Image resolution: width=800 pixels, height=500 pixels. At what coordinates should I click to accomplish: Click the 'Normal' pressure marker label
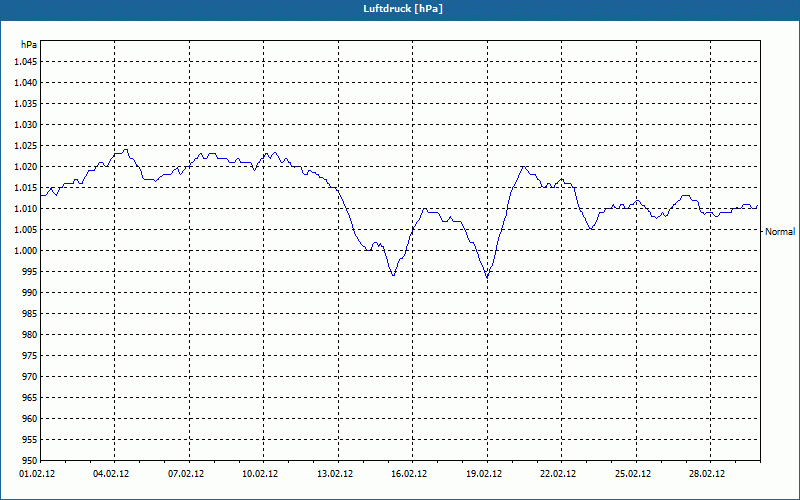(780, 232)
